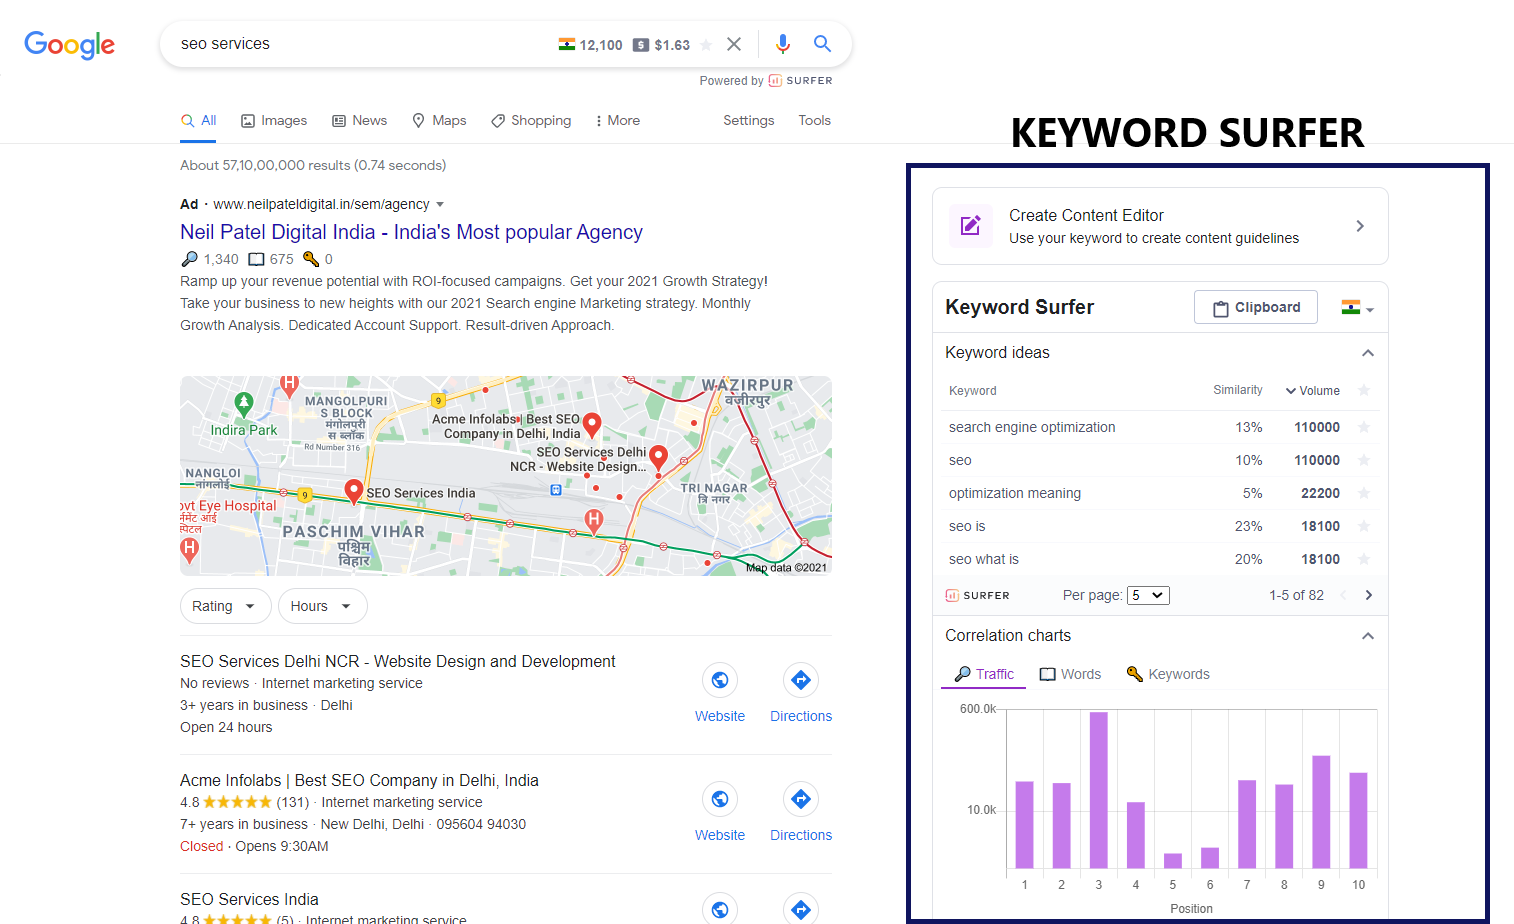Collapse the Correlation charts section
This screenshot has height=924, width=1514.
coord(1368,636)
